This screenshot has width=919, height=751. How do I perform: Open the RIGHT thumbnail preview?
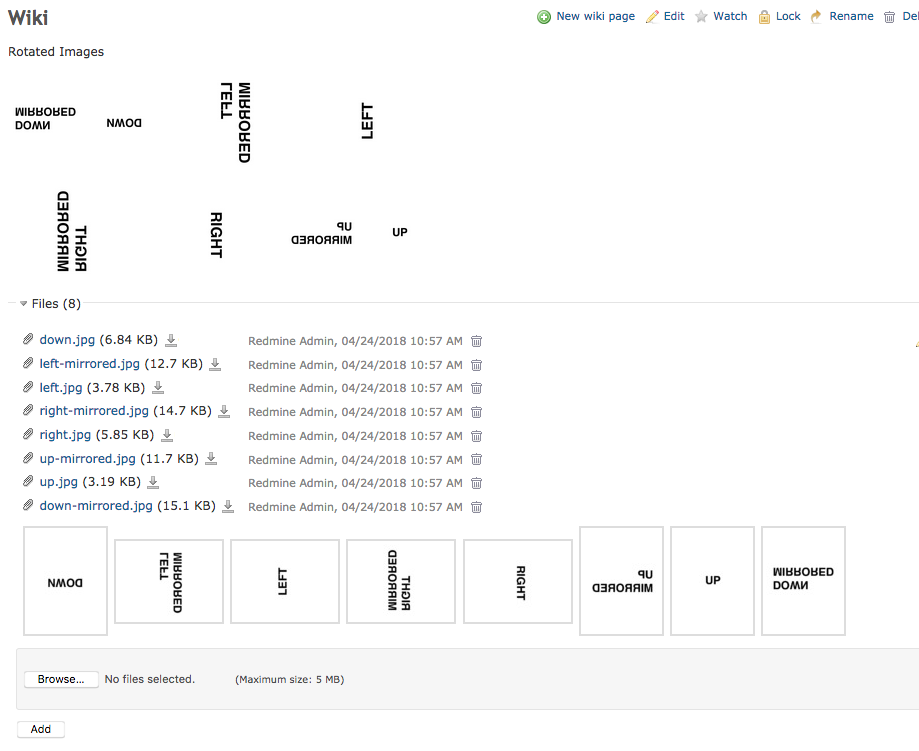(518, 582)
